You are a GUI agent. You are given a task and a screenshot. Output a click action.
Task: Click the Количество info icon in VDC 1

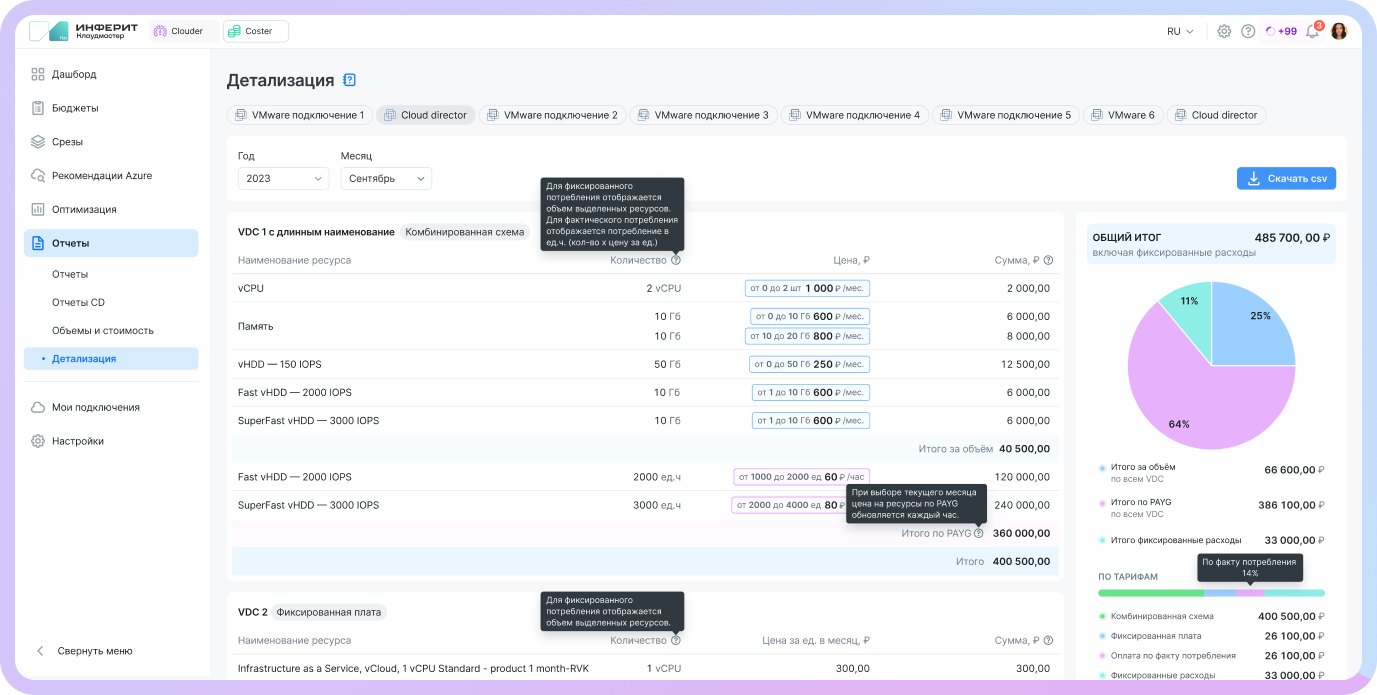[676, 260]
